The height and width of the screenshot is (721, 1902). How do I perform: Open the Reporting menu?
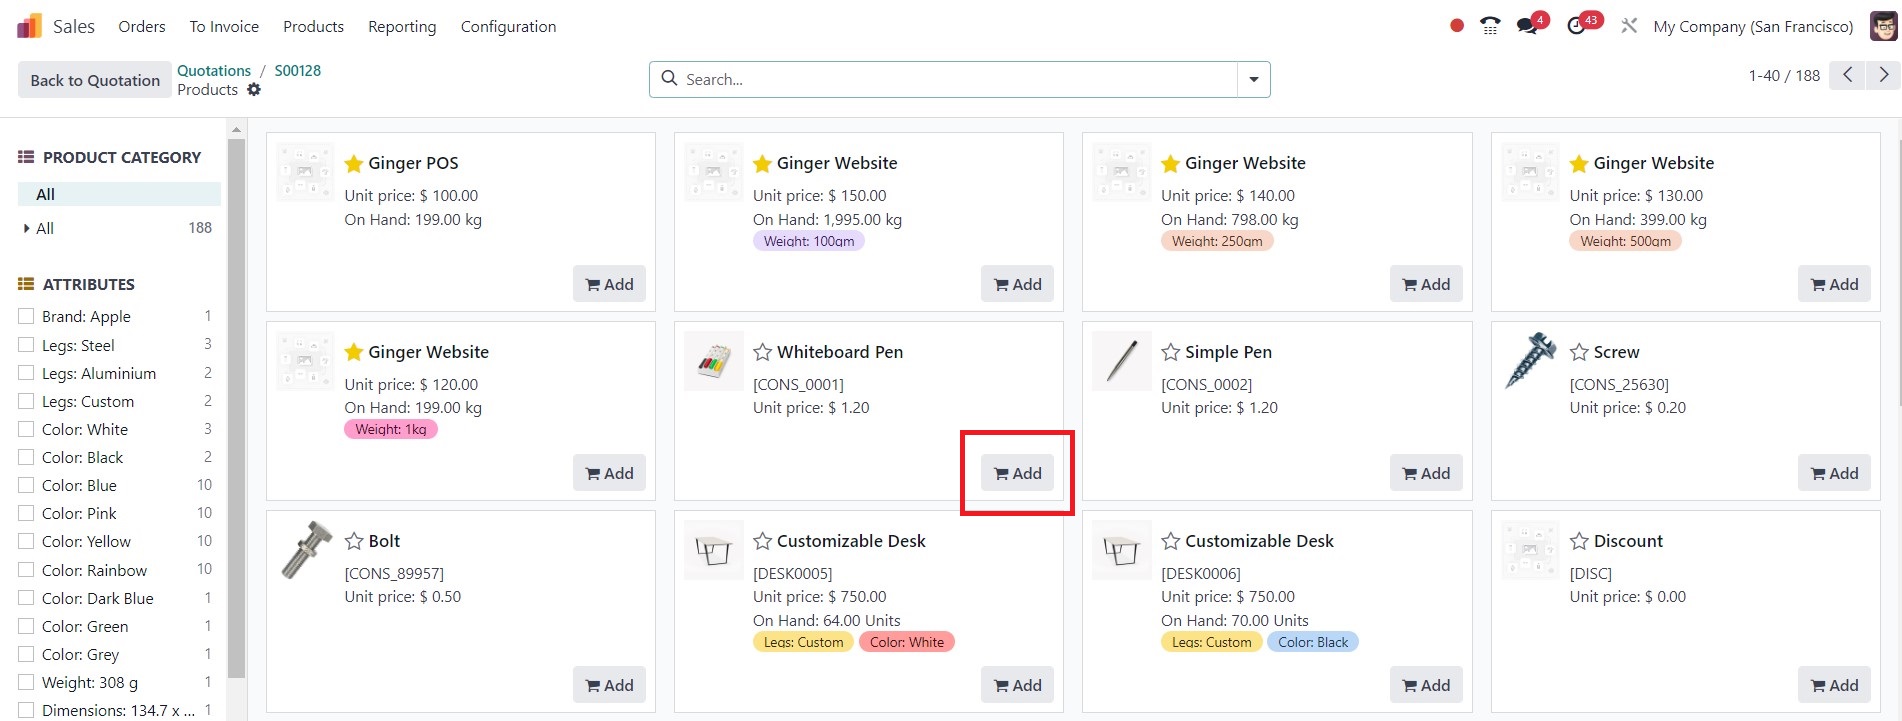pyautogui.click(x=402, y=27)
